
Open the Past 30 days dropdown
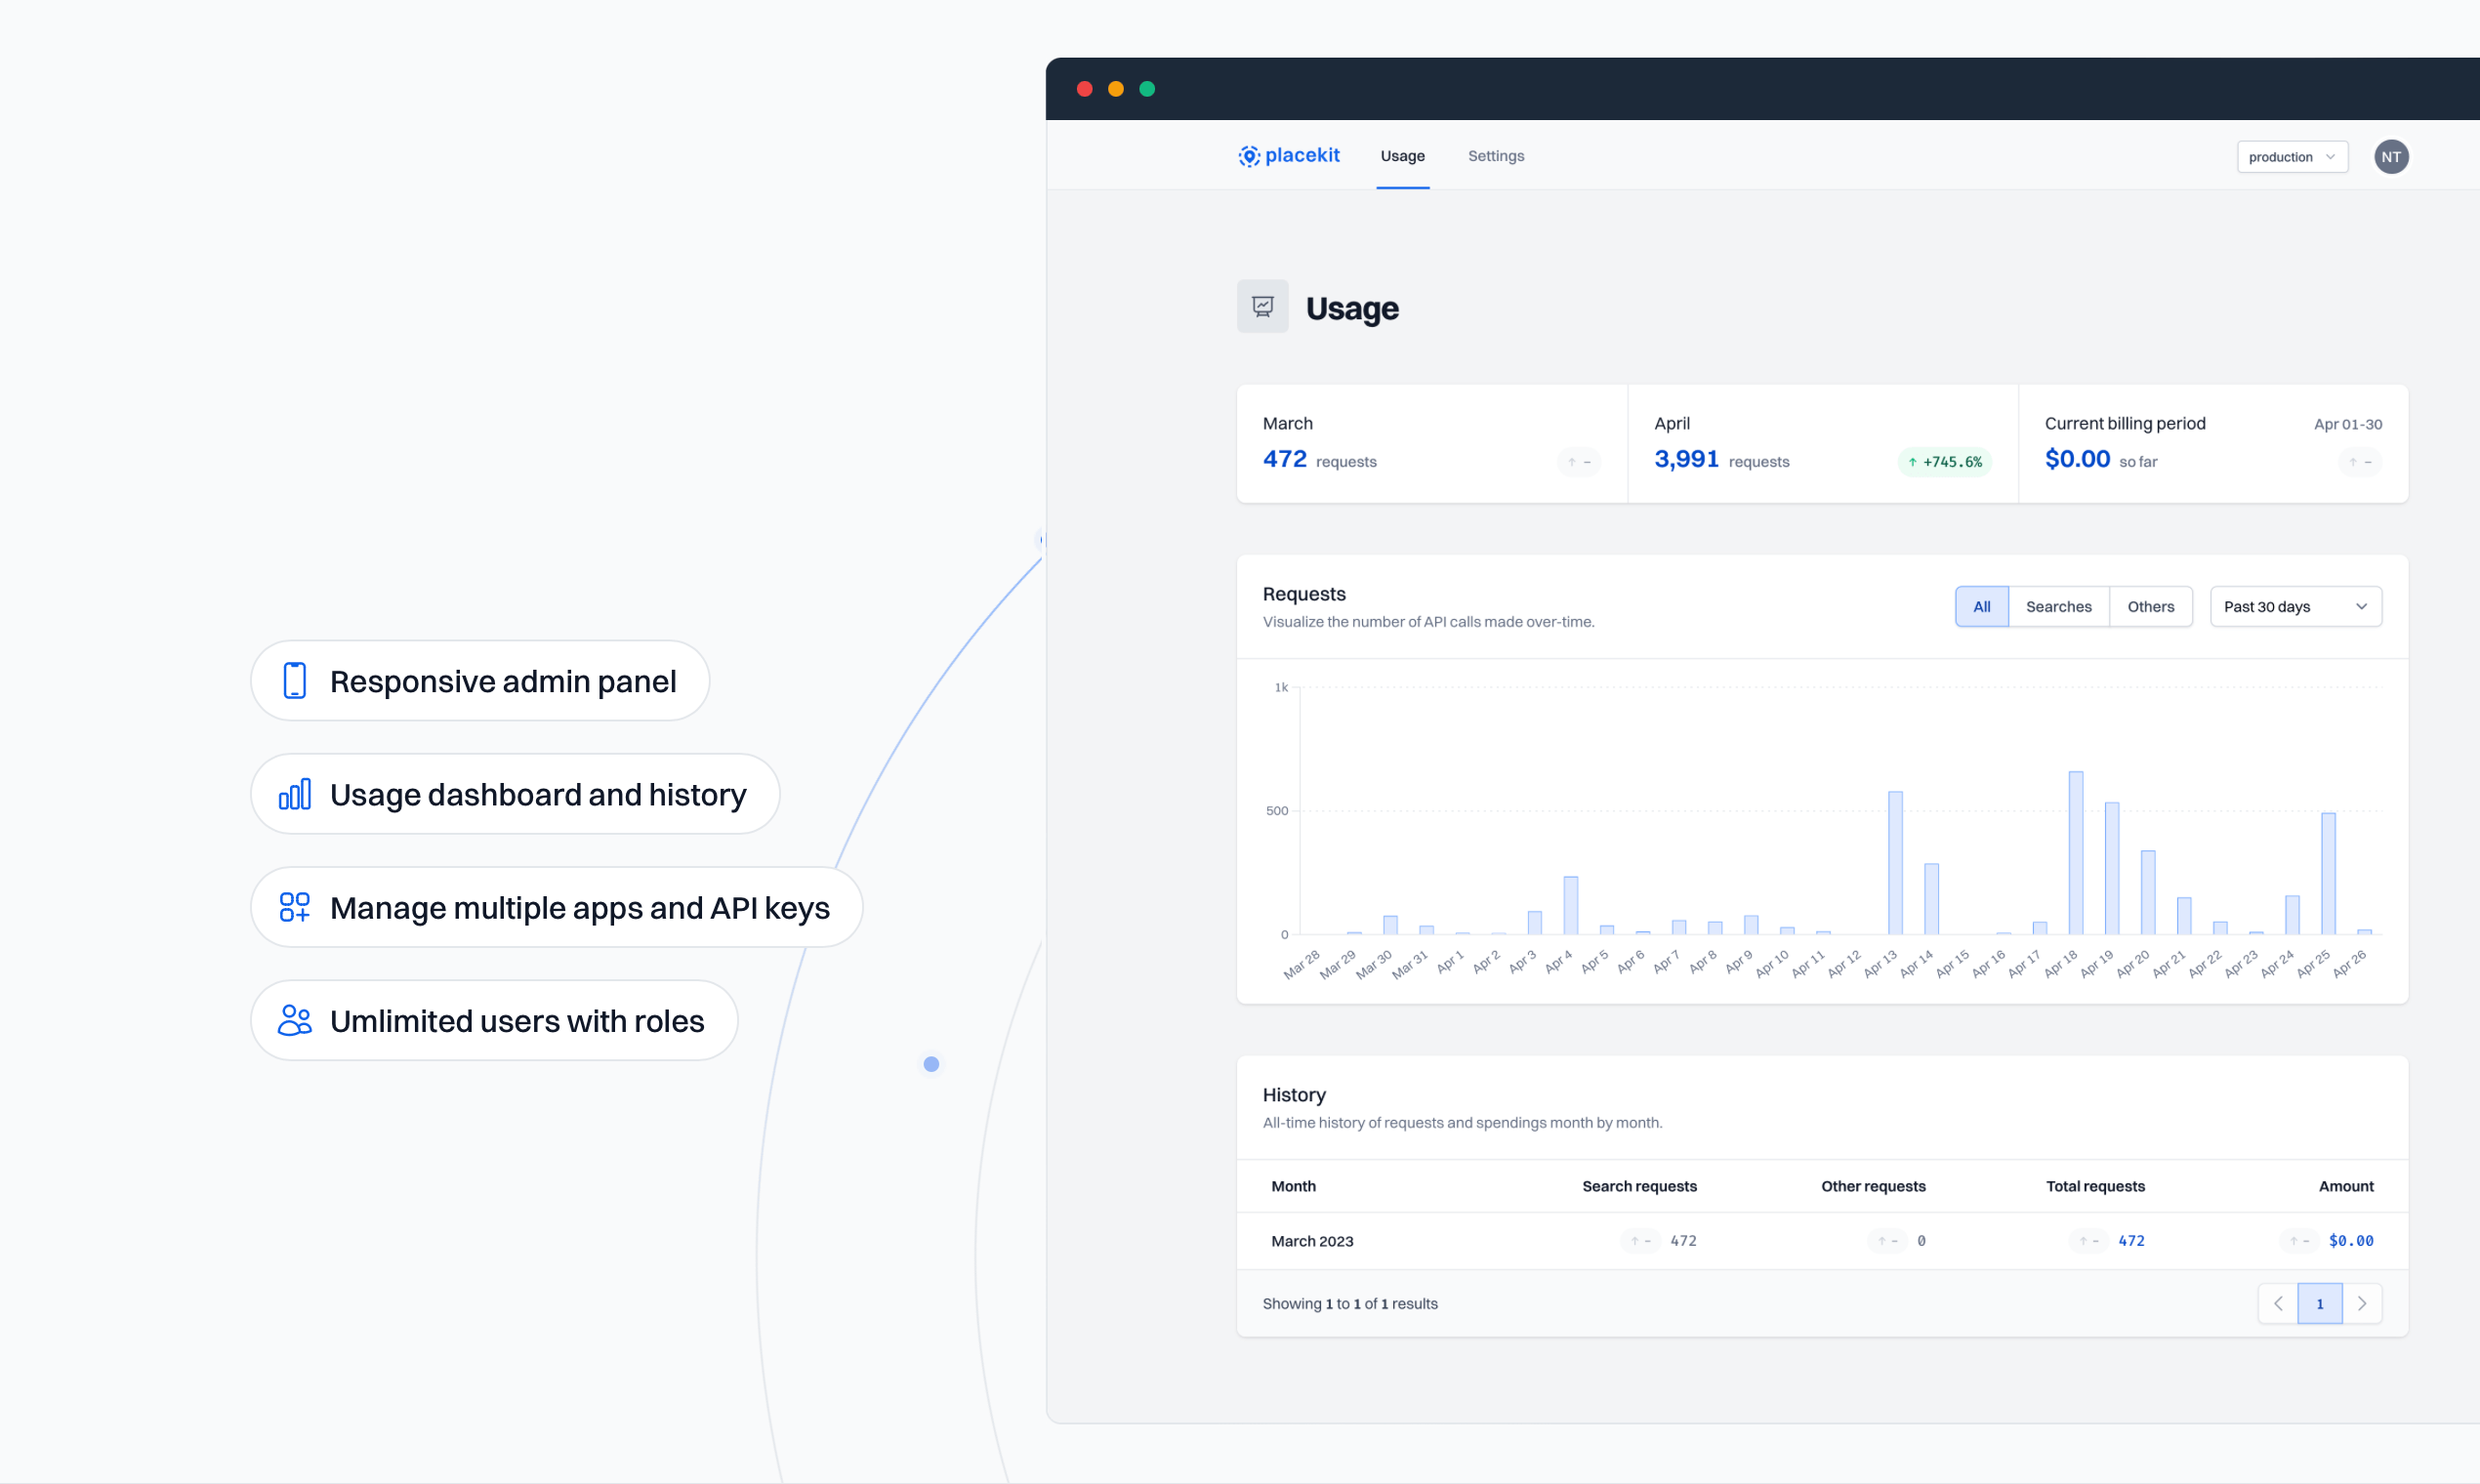[2295, 607]
